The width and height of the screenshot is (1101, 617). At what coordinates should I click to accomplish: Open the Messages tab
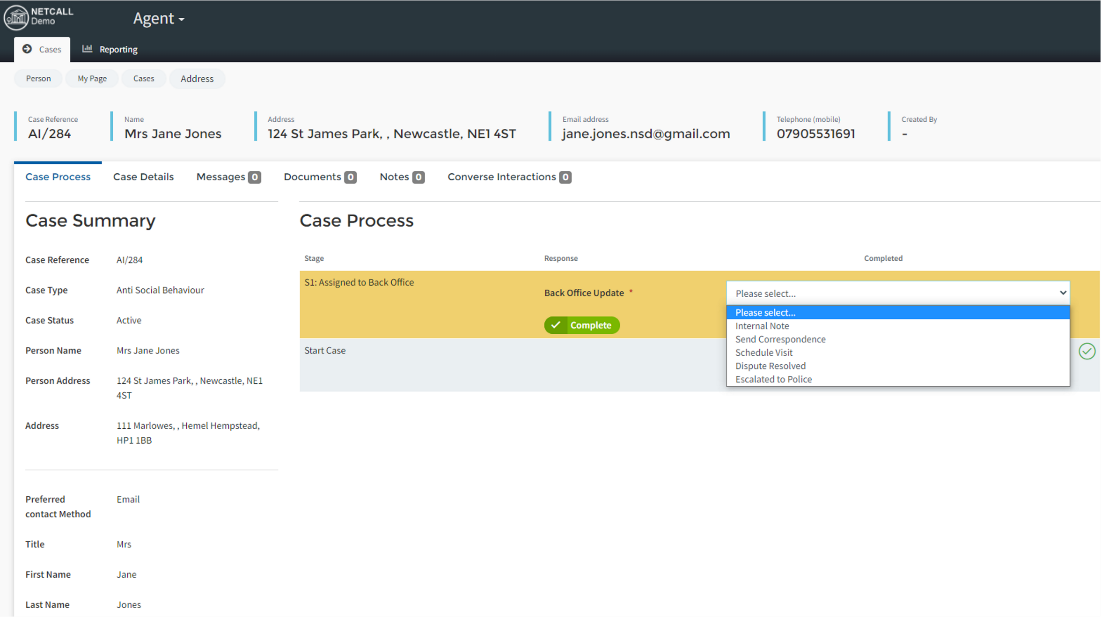point(227,177)
